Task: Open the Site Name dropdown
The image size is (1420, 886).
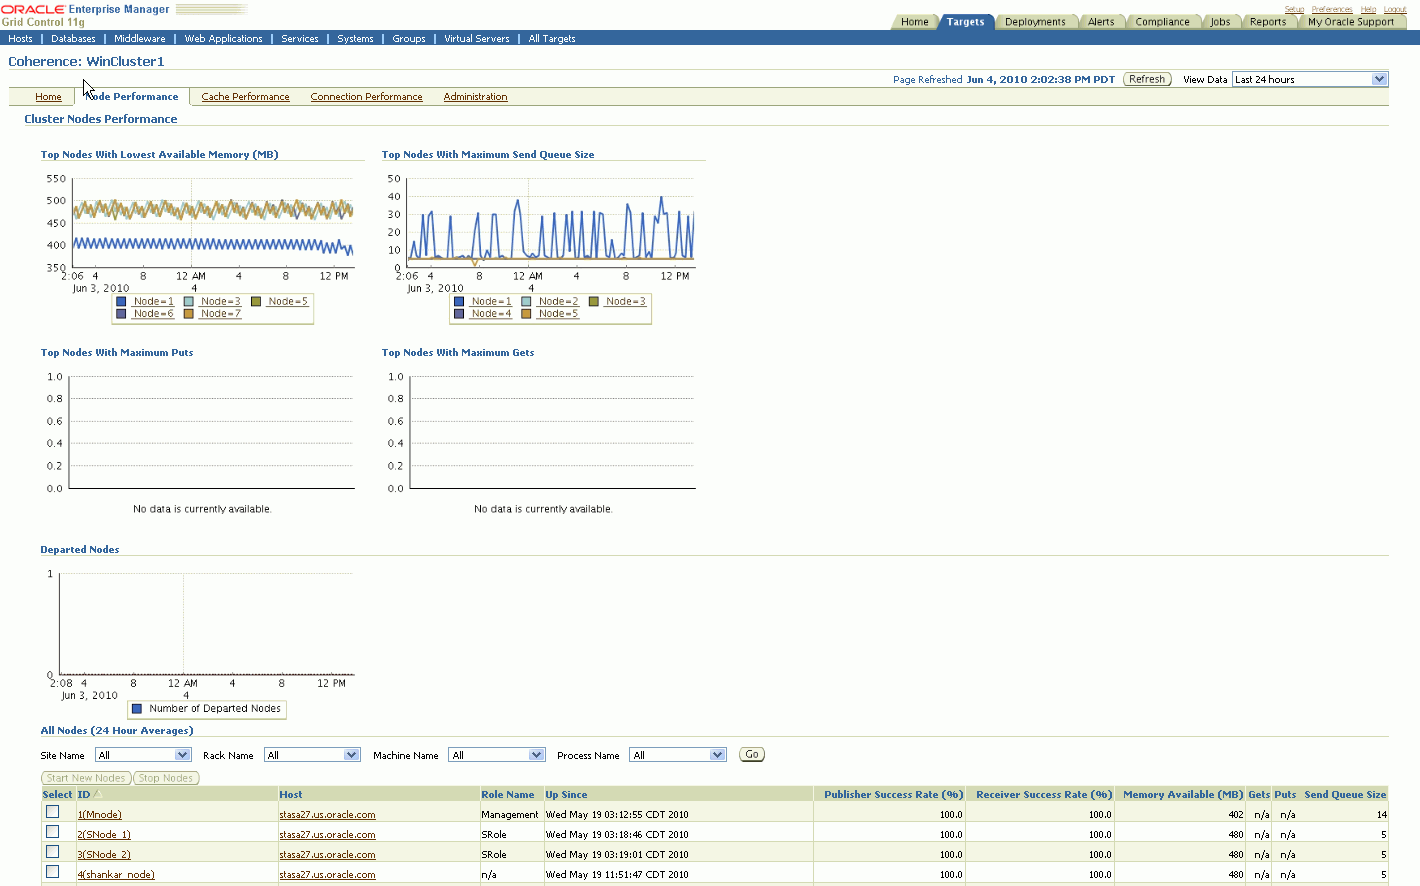Action: 143,755
